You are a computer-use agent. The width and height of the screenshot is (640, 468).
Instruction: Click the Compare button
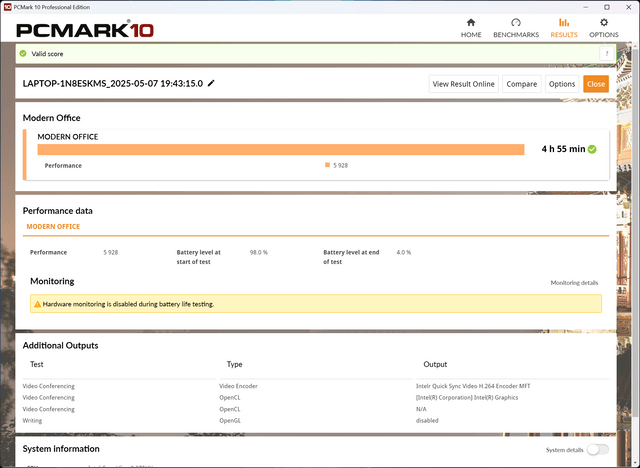[522, 84]
